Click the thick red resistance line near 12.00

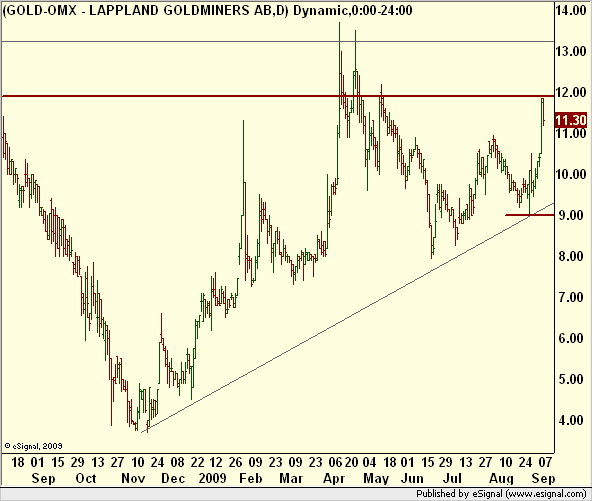point(278,96)
